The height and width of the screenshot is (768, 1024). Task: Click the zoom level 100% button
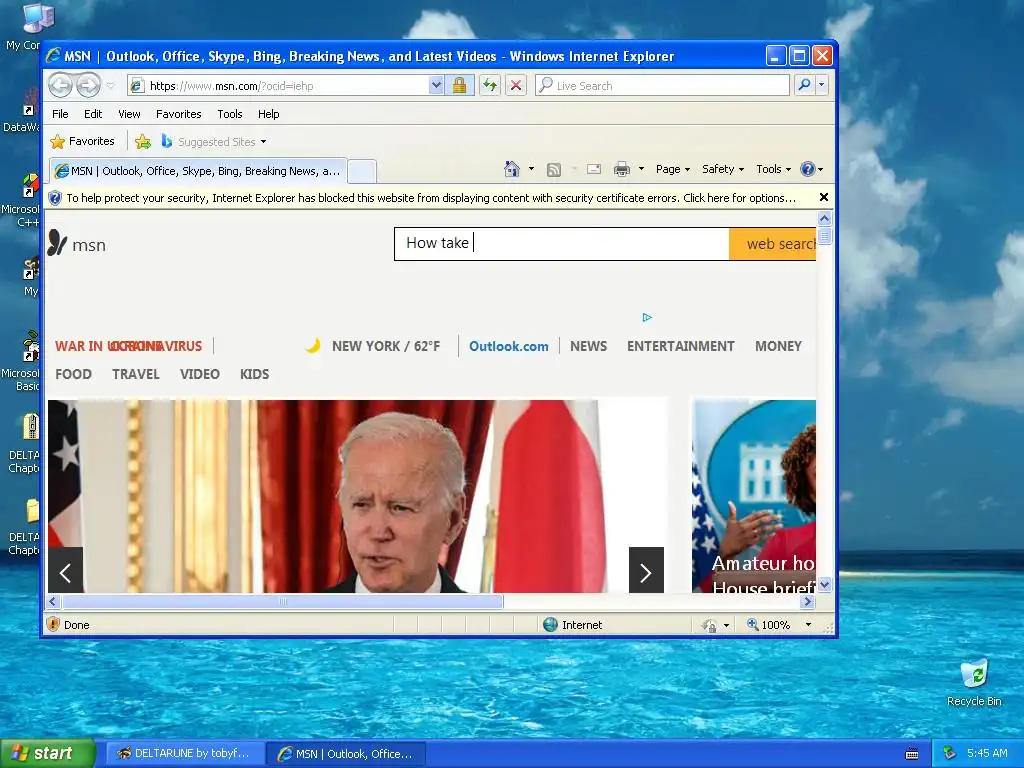pos(769,625)
